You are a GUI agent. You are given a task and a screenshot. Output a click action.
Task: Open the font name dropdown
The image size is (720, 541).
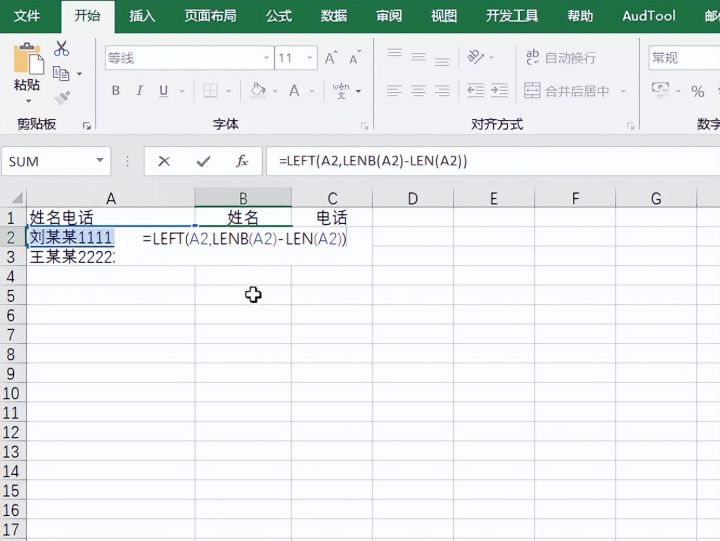(x=266, y=58)
